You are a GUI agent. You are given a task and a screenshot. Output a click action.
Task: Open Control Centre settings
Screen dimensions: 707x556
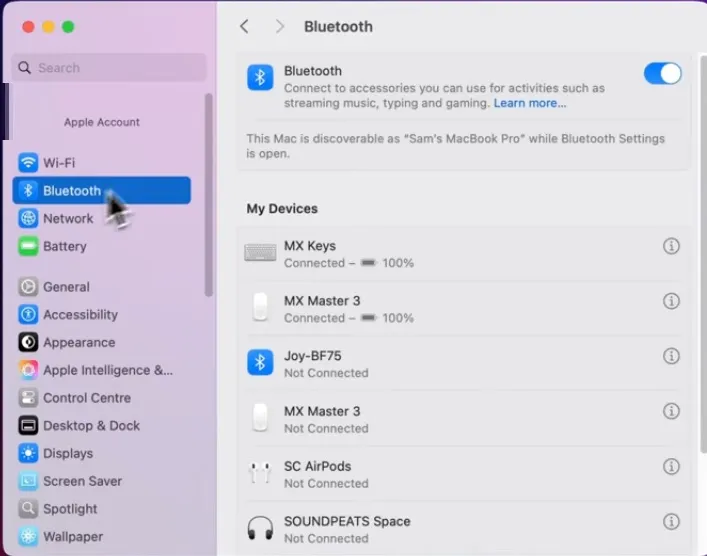point(101,398)
